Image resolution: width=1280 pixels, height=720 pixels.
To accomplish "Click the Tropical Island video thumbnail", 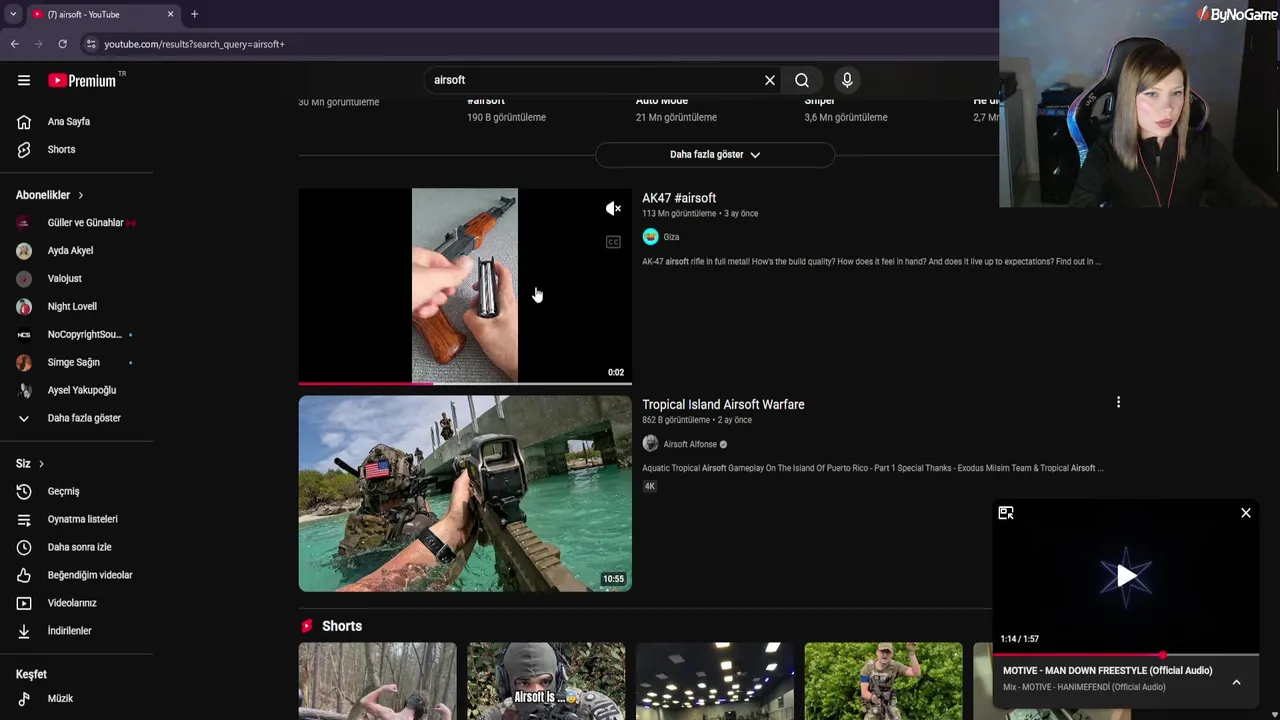I will click(465, 494).
